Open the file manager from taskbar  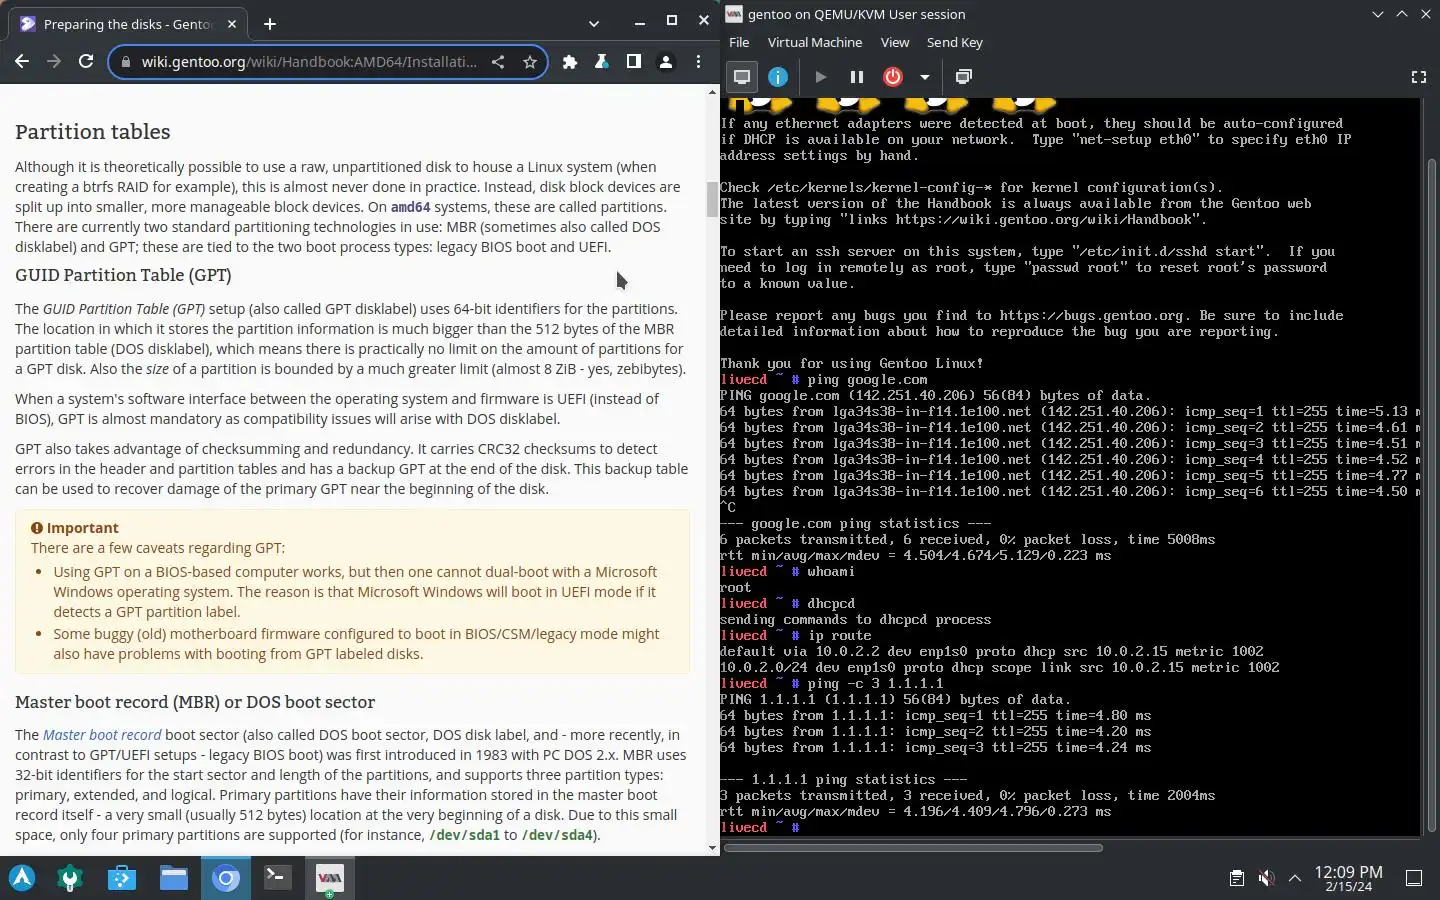[174, 878]
